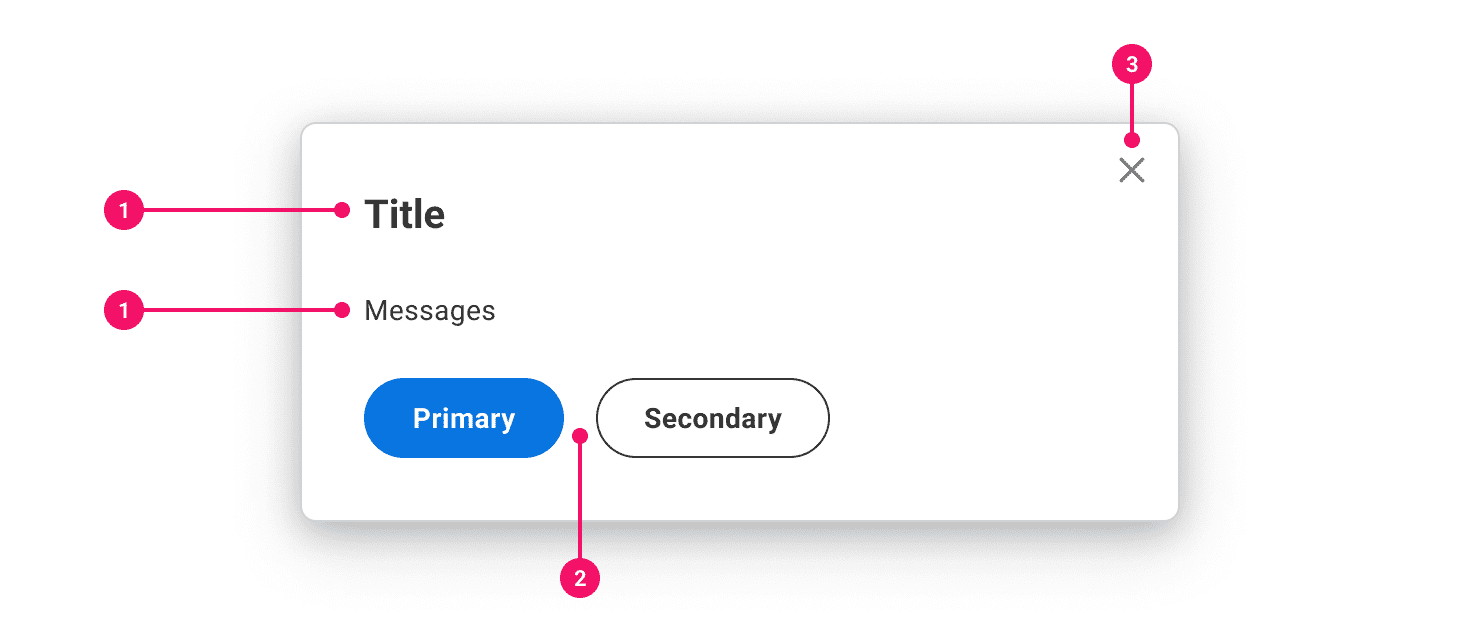Click the blue Primary button

tap(464, 418)
